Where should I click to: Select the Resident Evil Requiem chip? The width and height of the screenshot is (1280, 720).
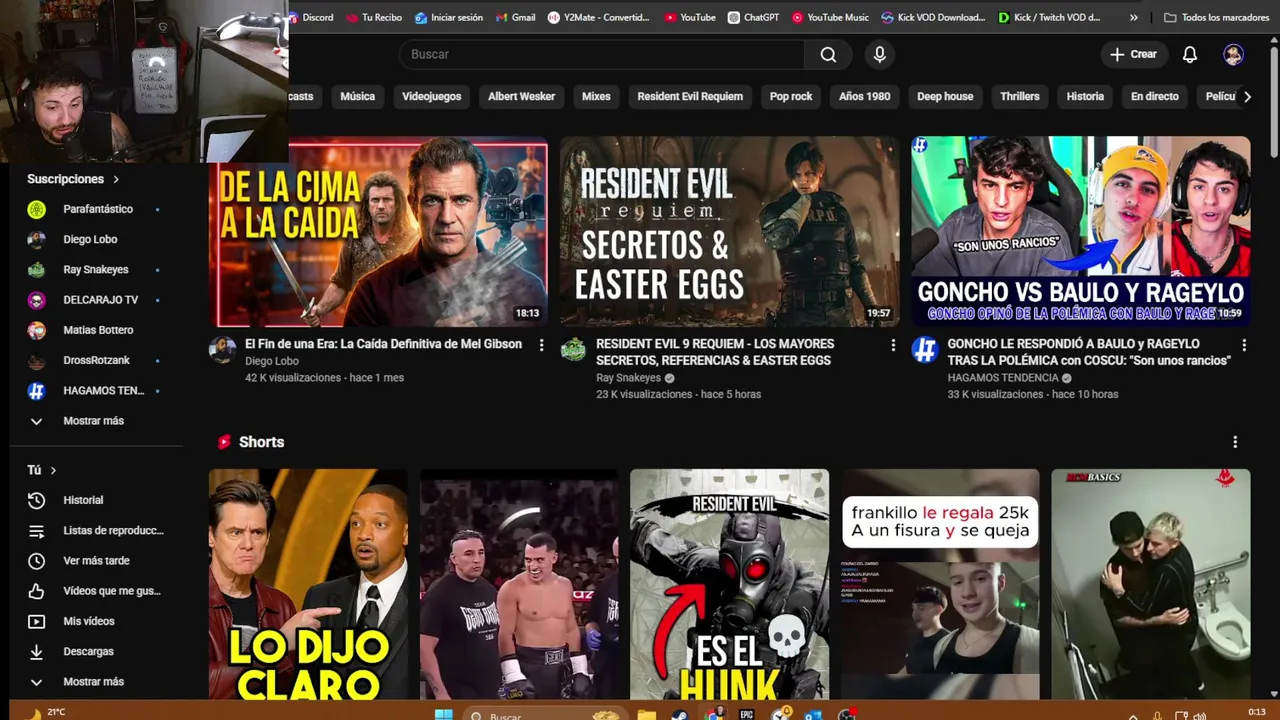tap(690, 96)
